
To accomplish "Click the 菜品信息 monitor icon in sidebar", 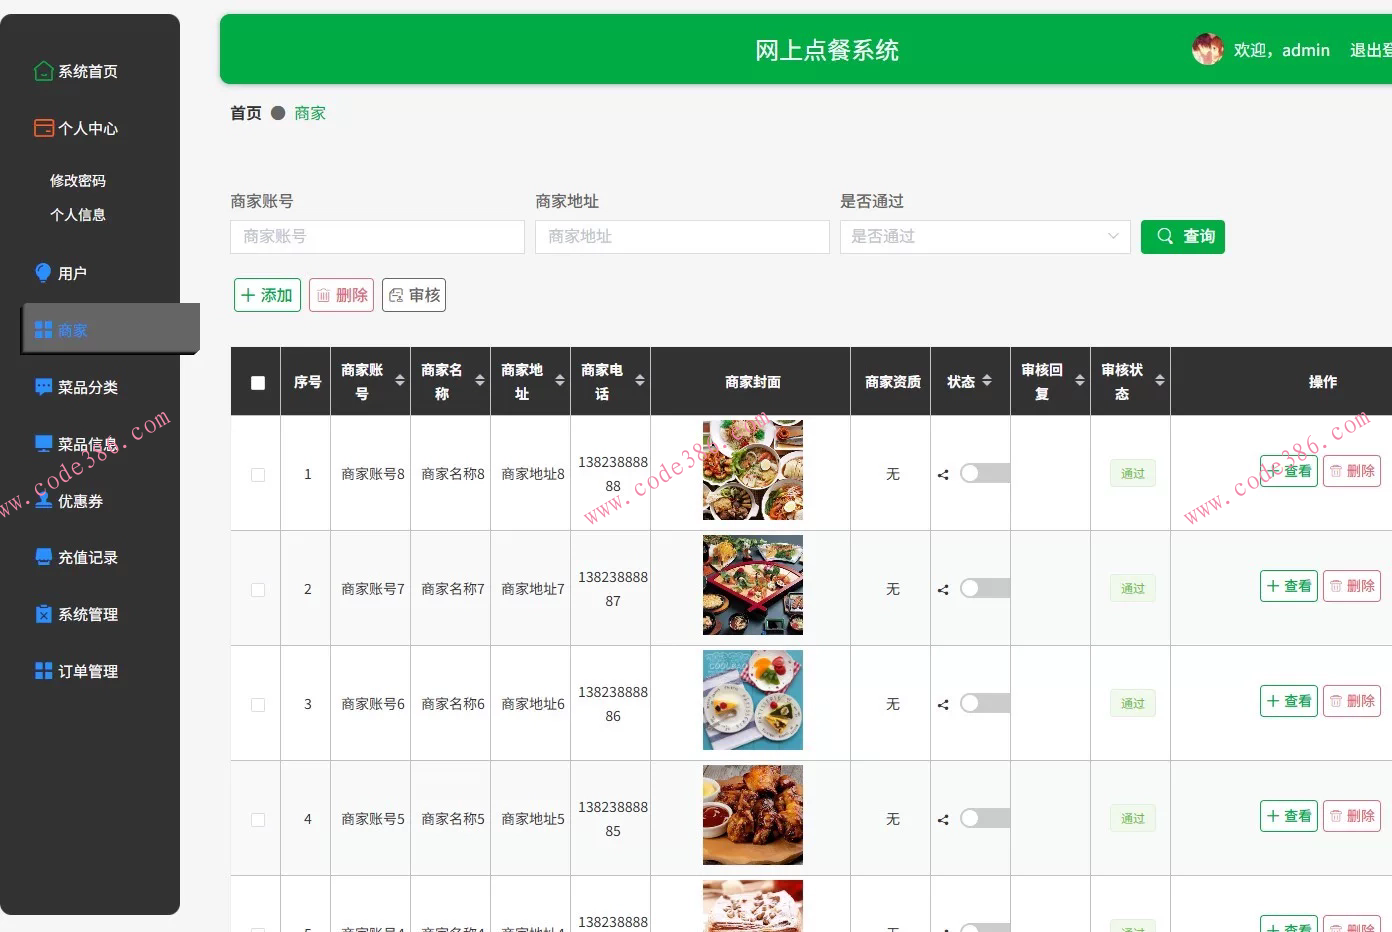I will click(41, 443).
